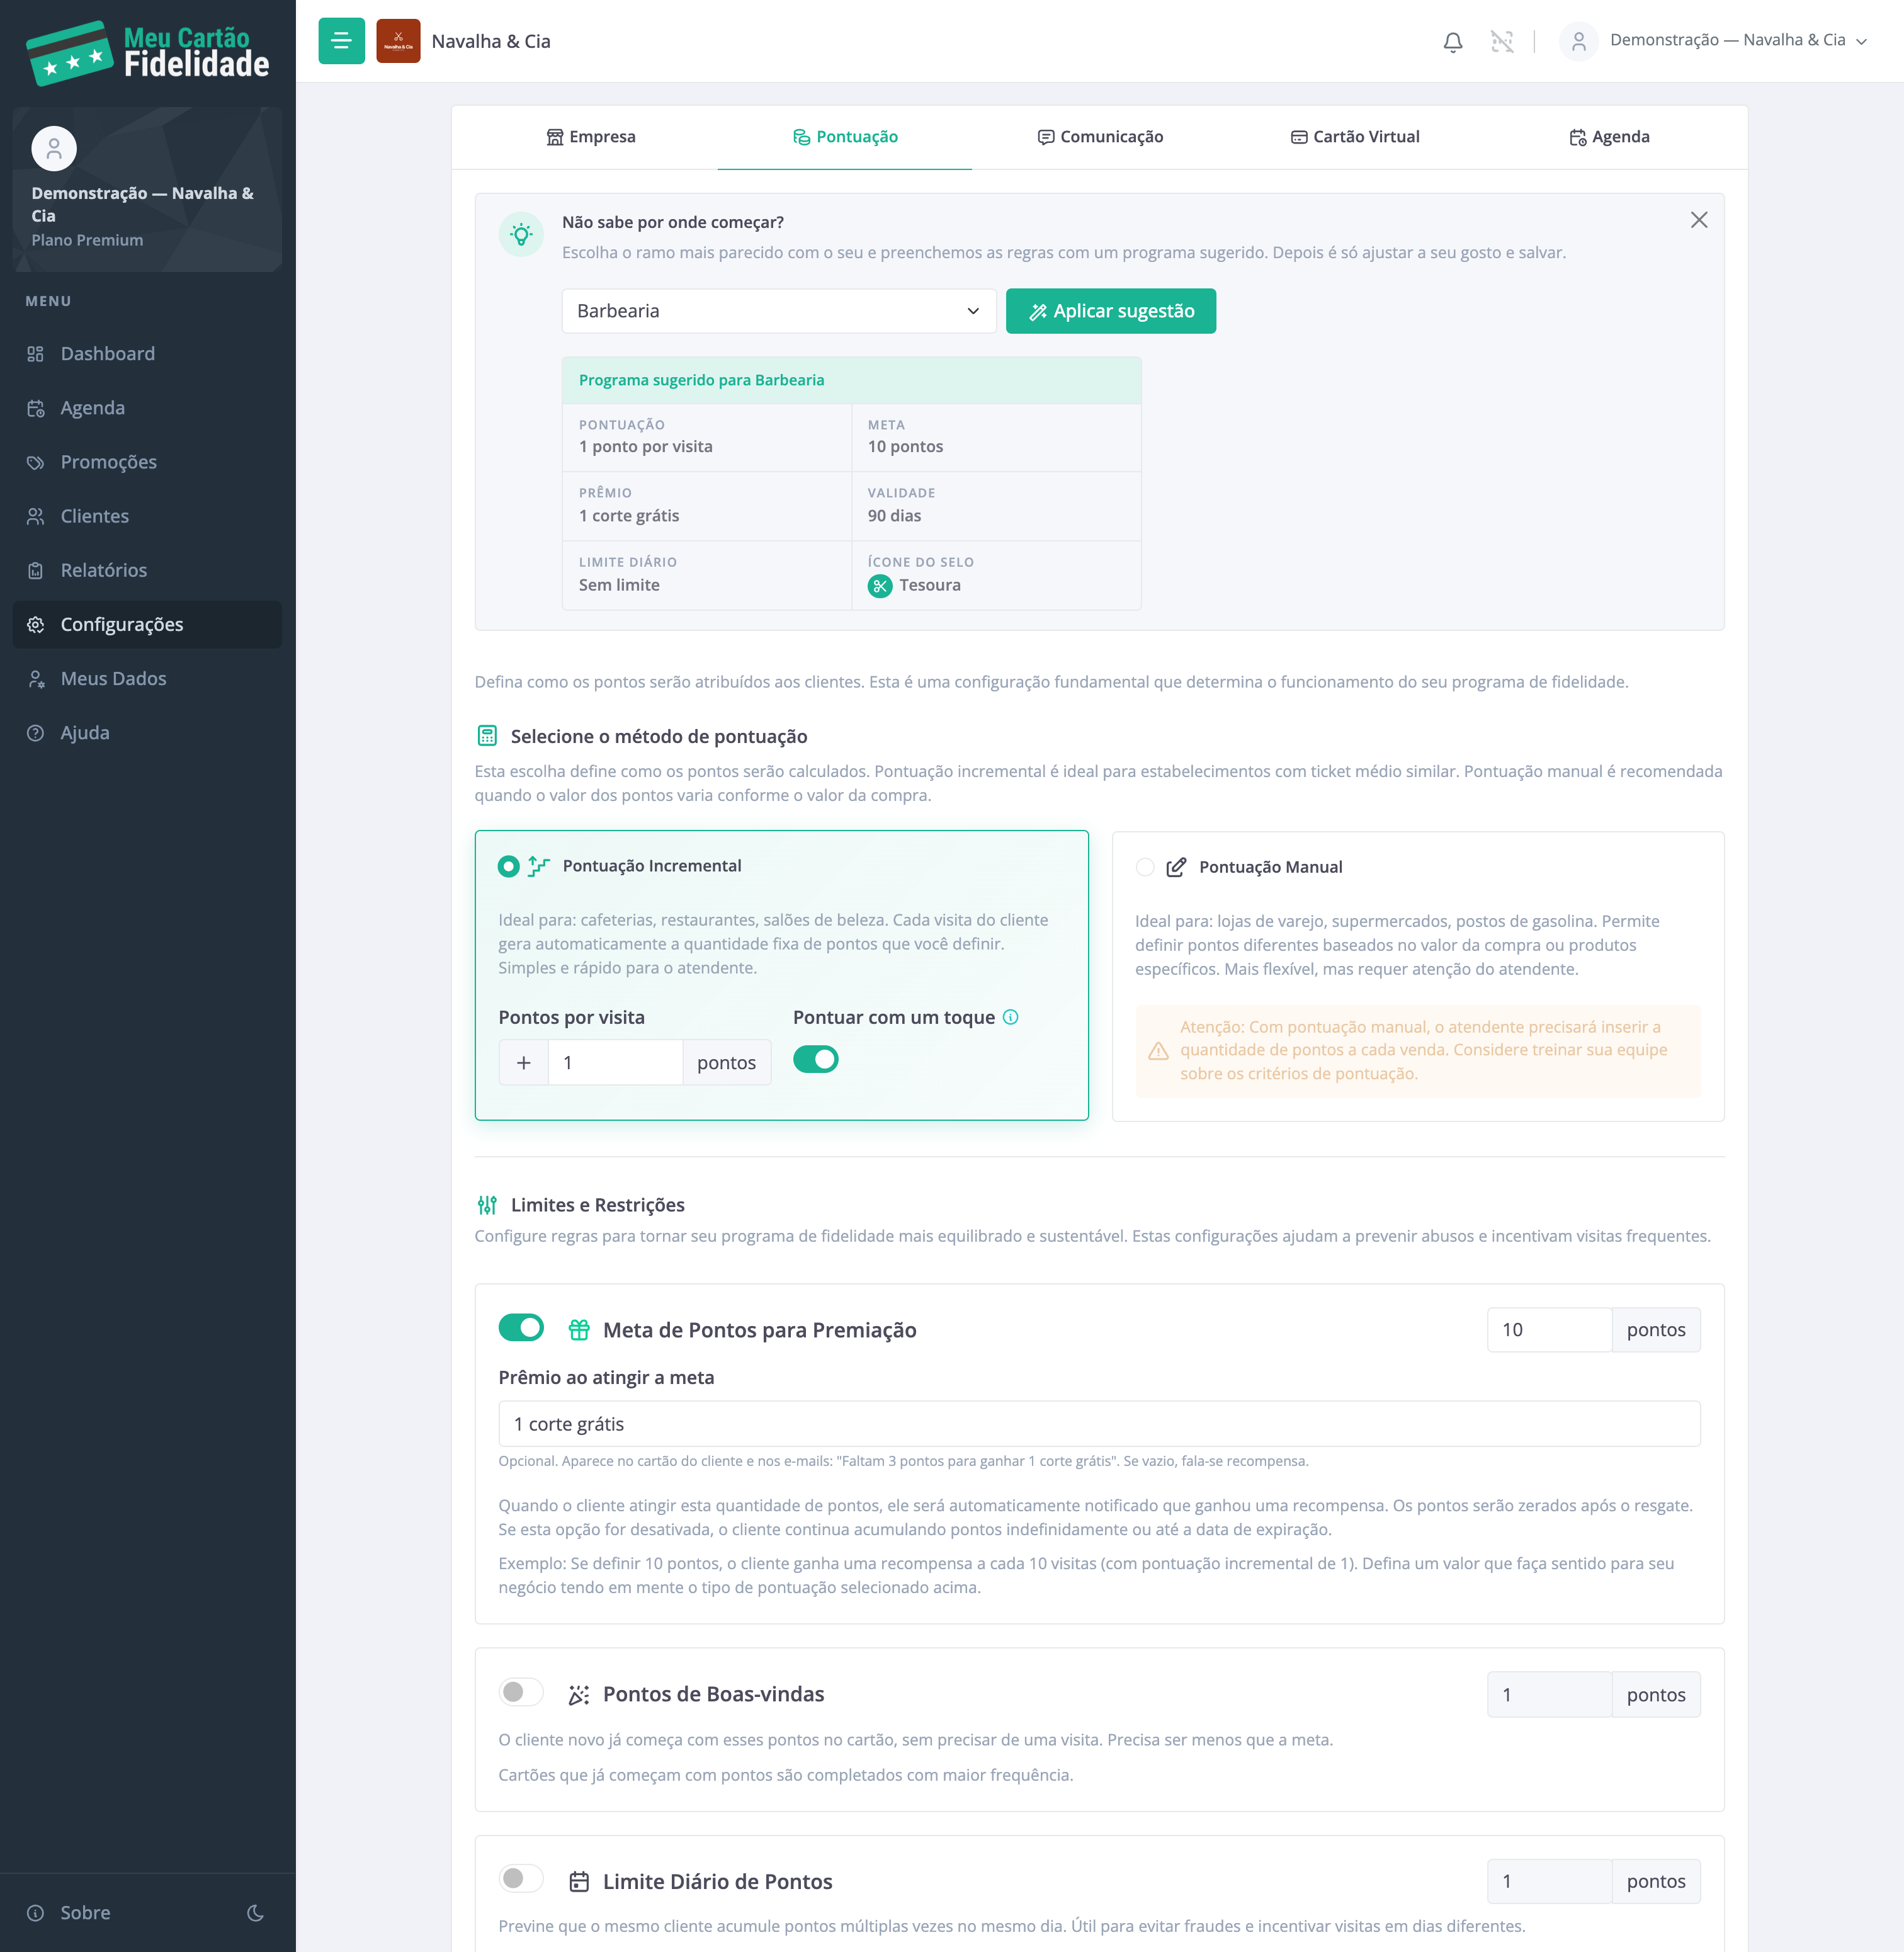Disable the Pontuar com um toque switch
The image size is (1904, 1952).
pyautogui.click(x=815, y=1059)
